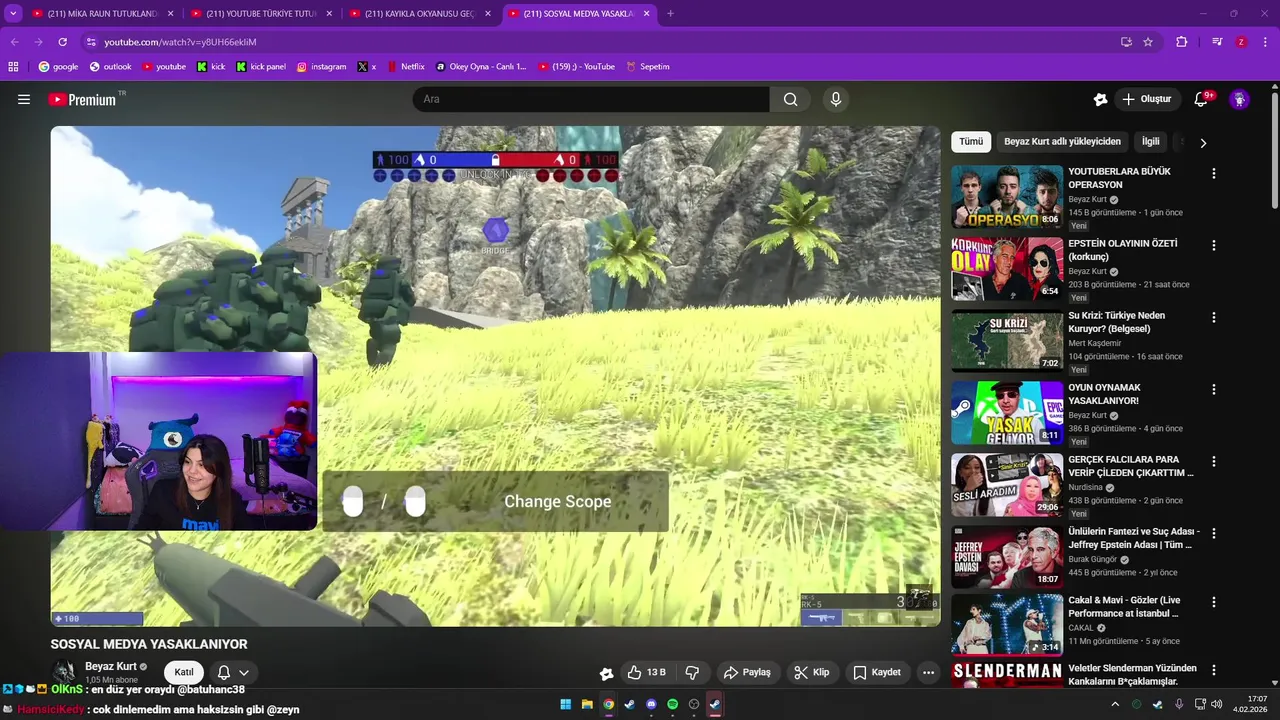
Task: Open YOUTUBERLARA BÜYÜK OPERASYON thumbnail
Action: [1007, 197]
